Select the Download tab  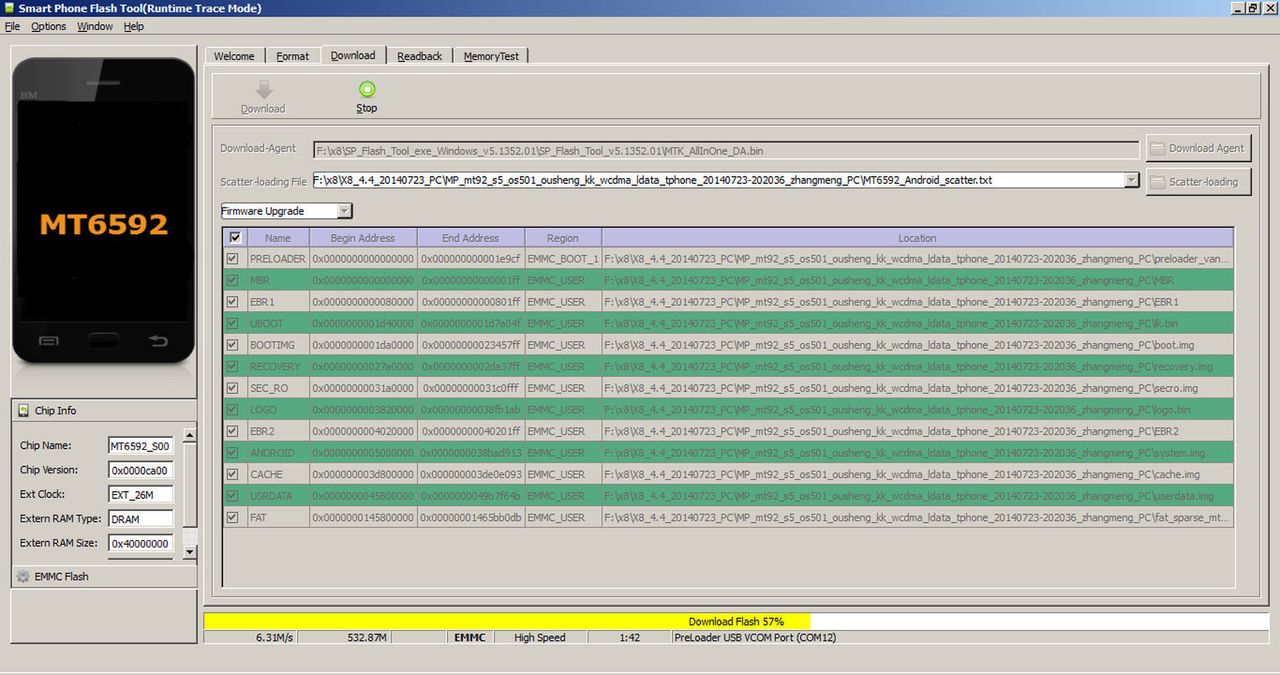tap(353, 55)
